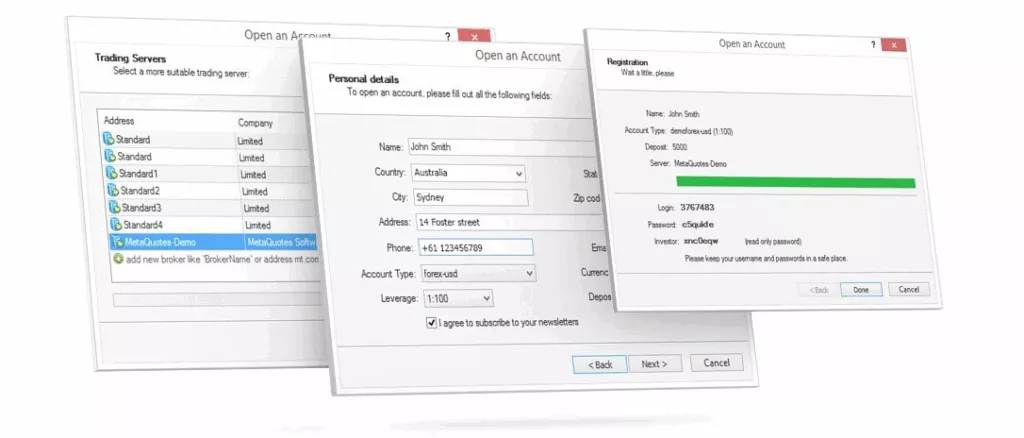Select the Standard2 server row
The image size is (1024, 438).
pyautogui.click(x=212, y=191)
